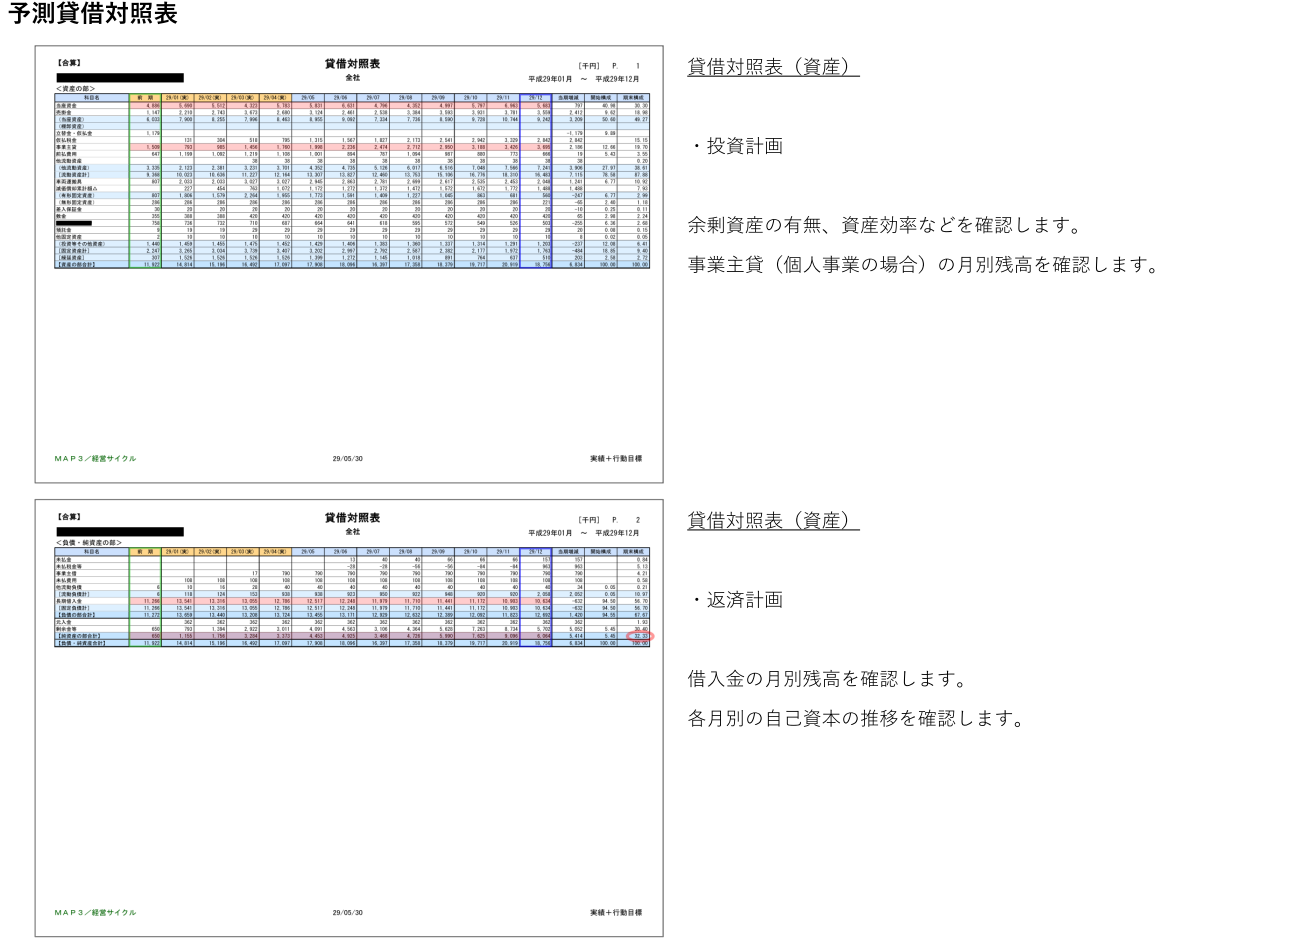The height and width of the screenshot is (942, 1295).
Task: Click 全社 under the page 1 report title
Action: pos(352,77)
